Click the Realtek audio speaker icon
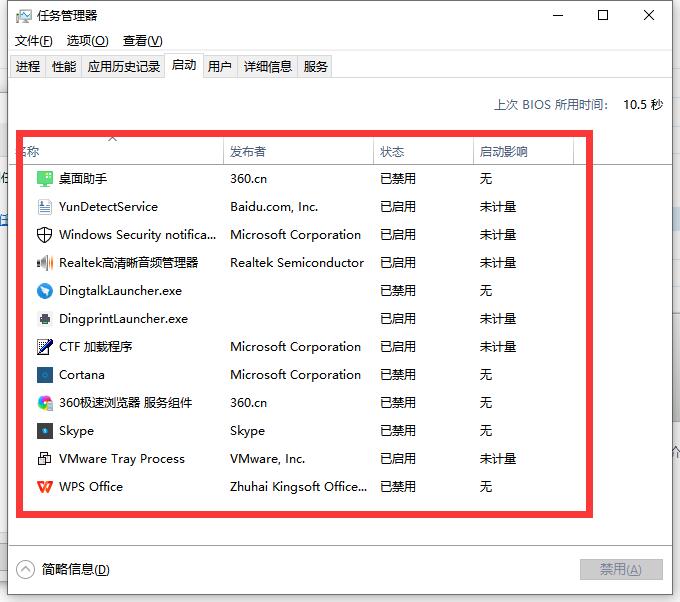The image size is (680, 602). tap(44, 263)
